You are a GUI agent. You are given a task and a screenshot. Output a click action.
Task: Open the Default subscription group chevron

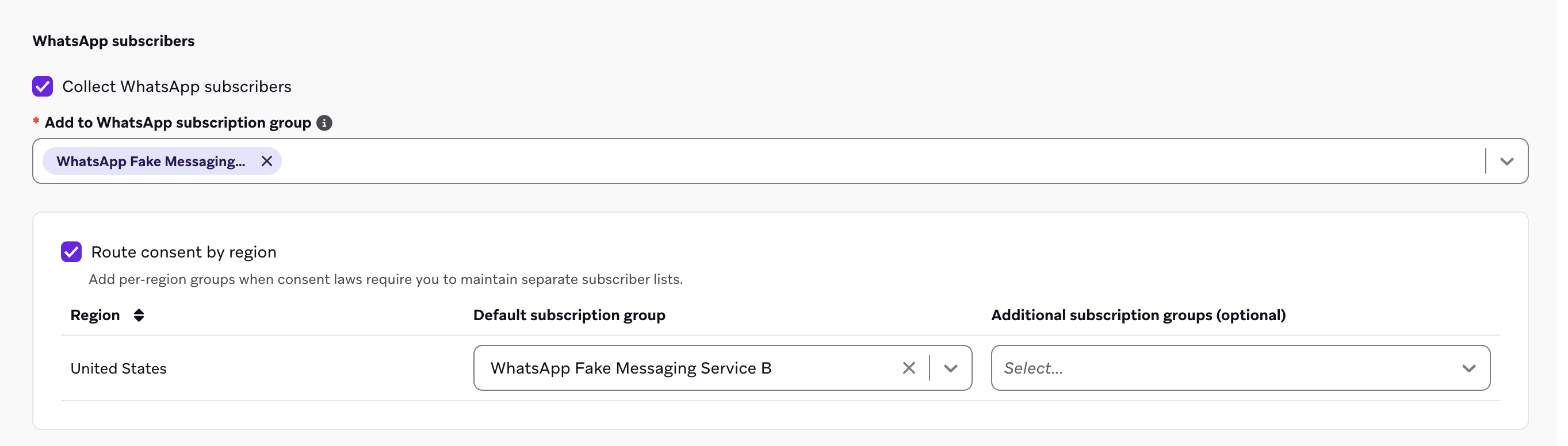click(951, 368)
